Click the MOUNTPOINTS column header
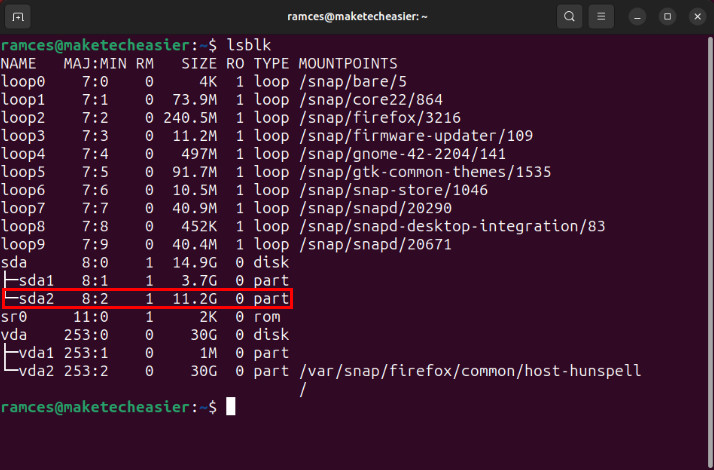This screenshot has height=470, width=714. coord(348,64)
